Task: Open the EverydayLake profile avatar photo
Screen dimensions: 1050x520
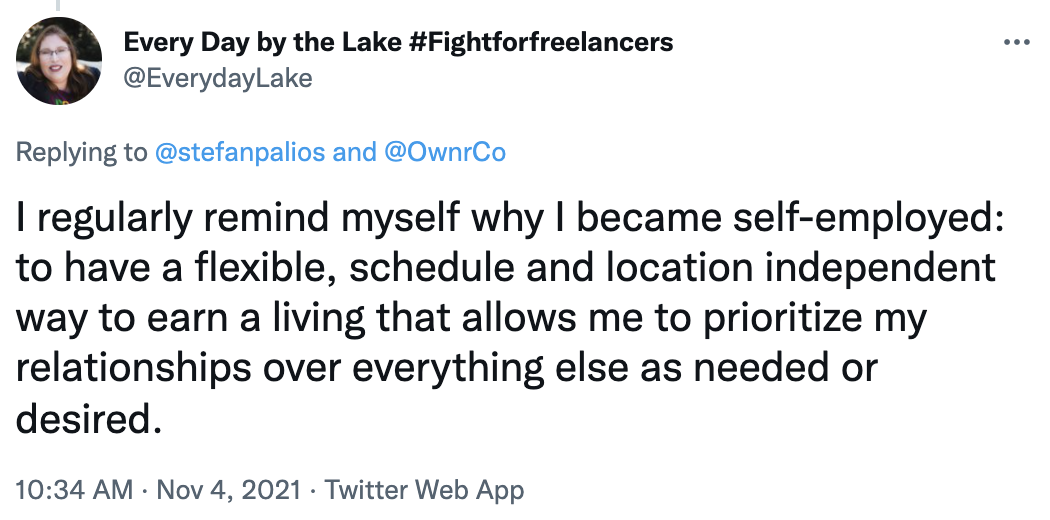Action: 59,61
